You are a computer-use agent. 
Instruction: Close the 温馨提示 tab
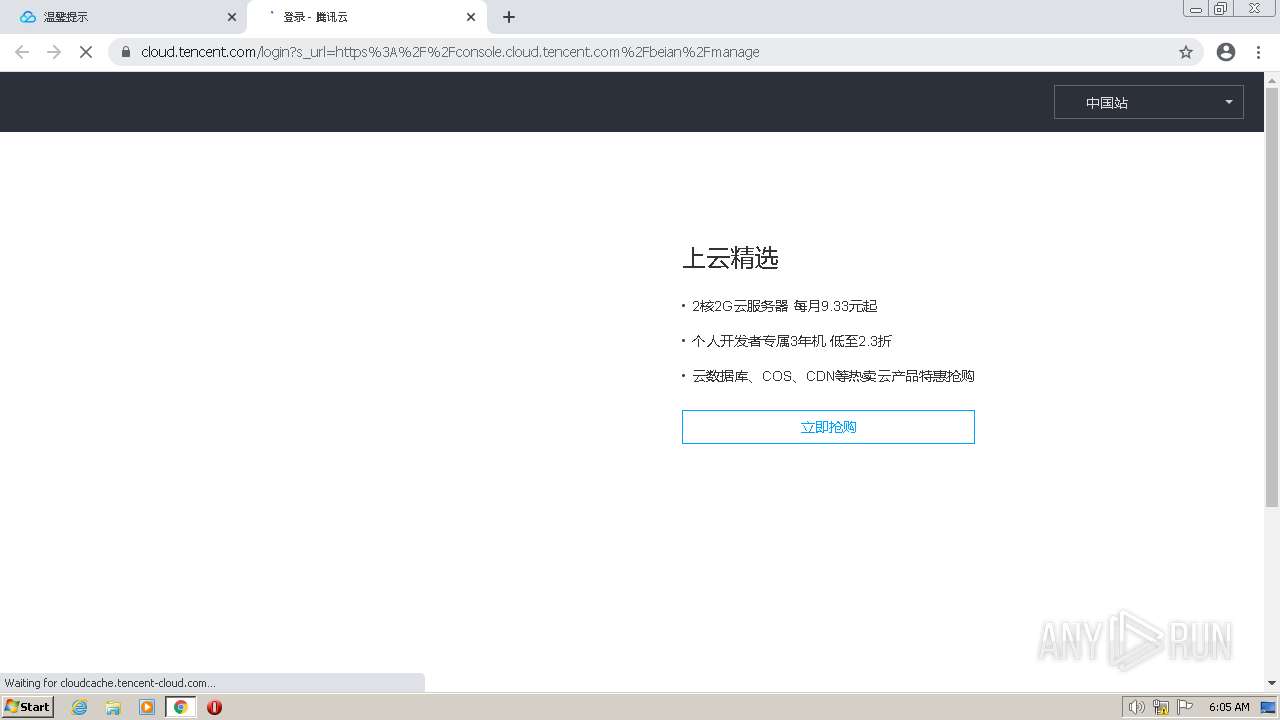[232, 17]
